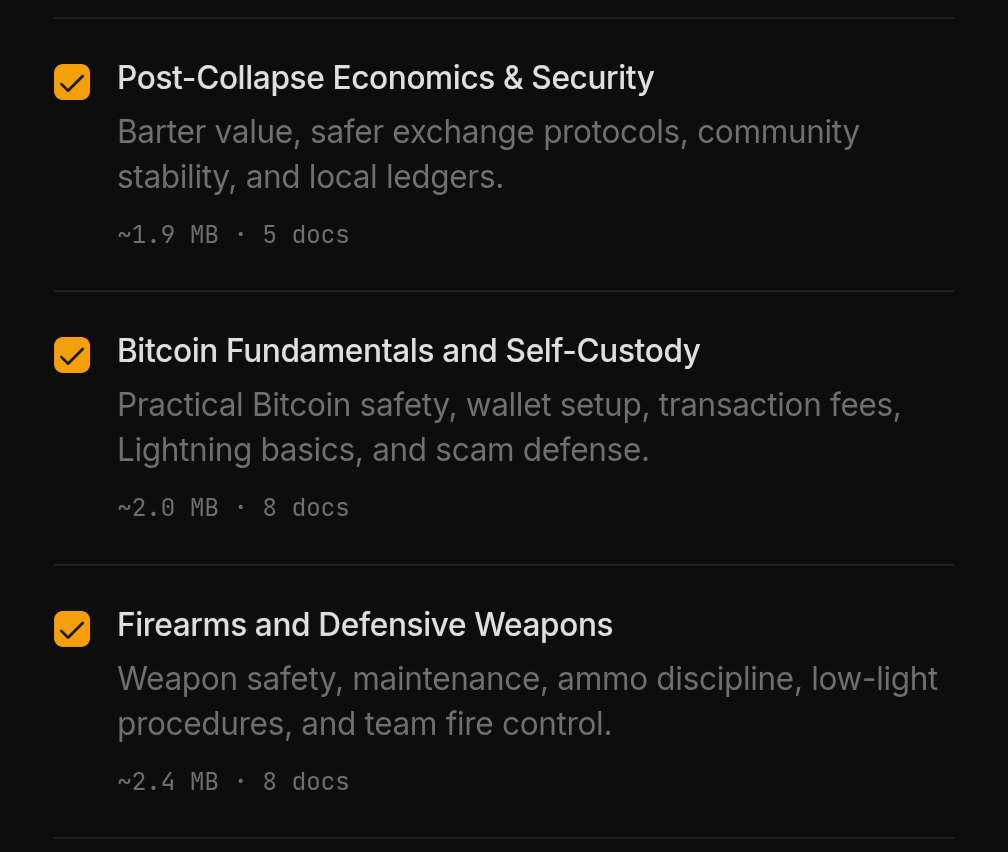Click the ~2.0 MB size label

click(168, 508)
